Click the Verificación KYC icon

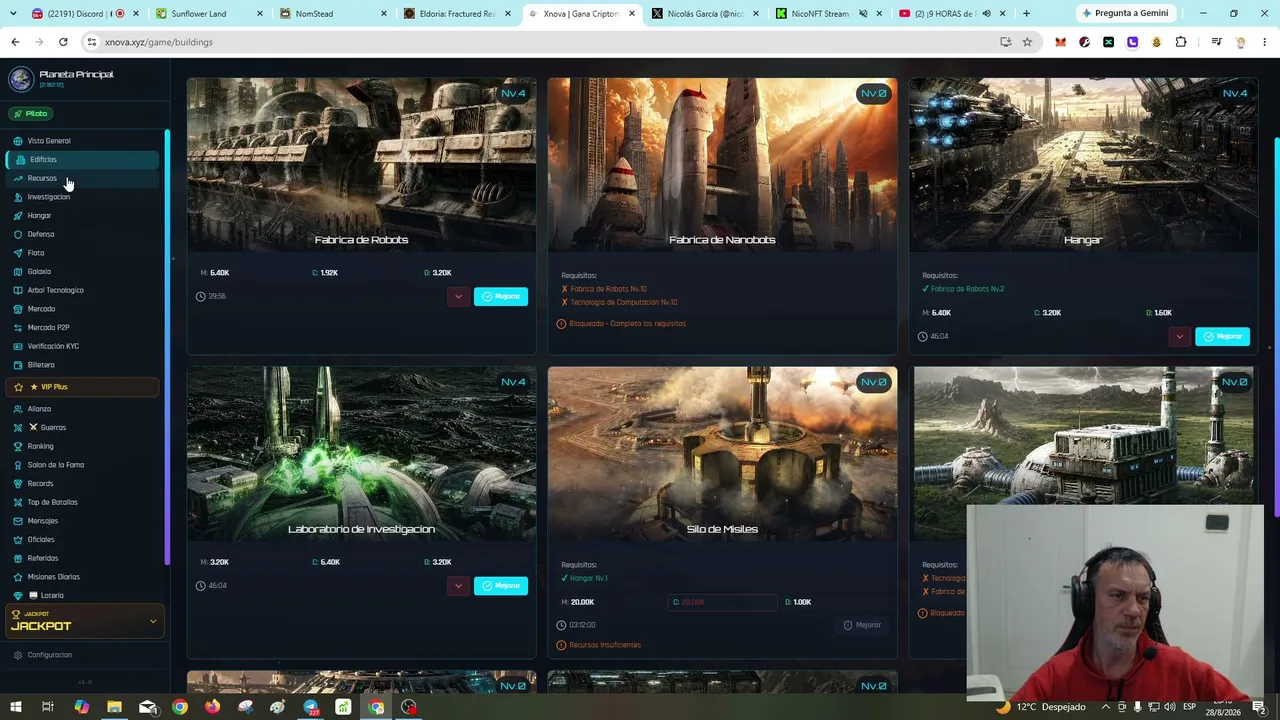point(18,346)
